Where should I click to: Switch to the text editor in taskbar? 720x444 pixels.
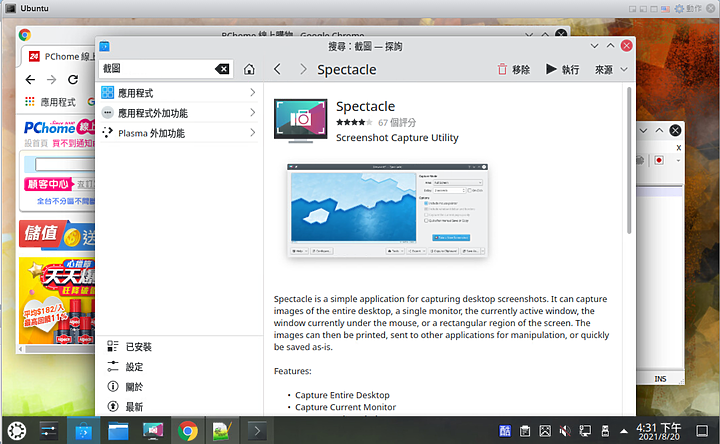click(223, 431)
